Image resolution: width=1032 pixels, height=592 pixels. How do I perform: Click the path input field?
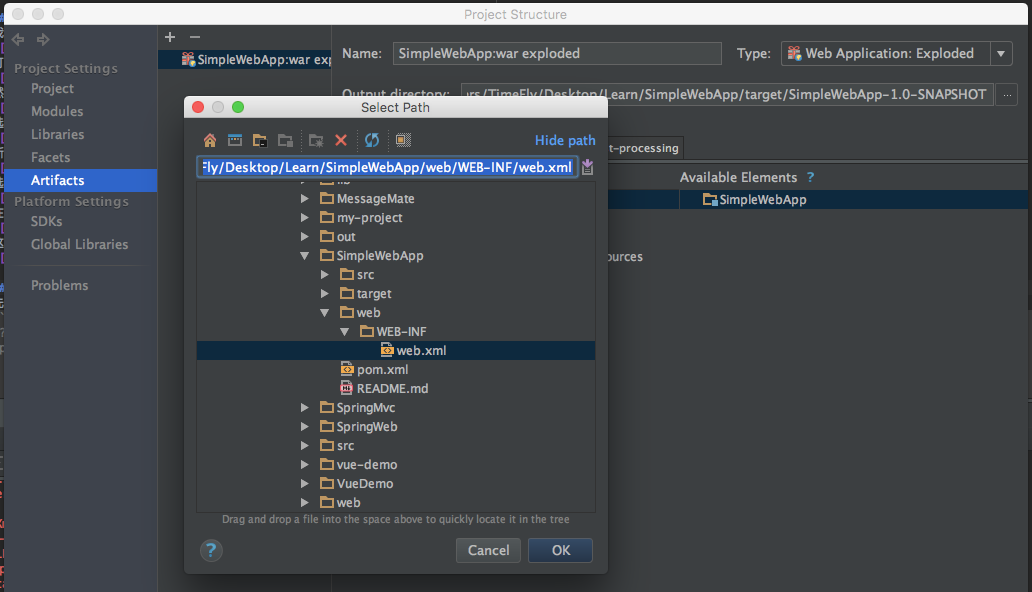coord(387,167)
